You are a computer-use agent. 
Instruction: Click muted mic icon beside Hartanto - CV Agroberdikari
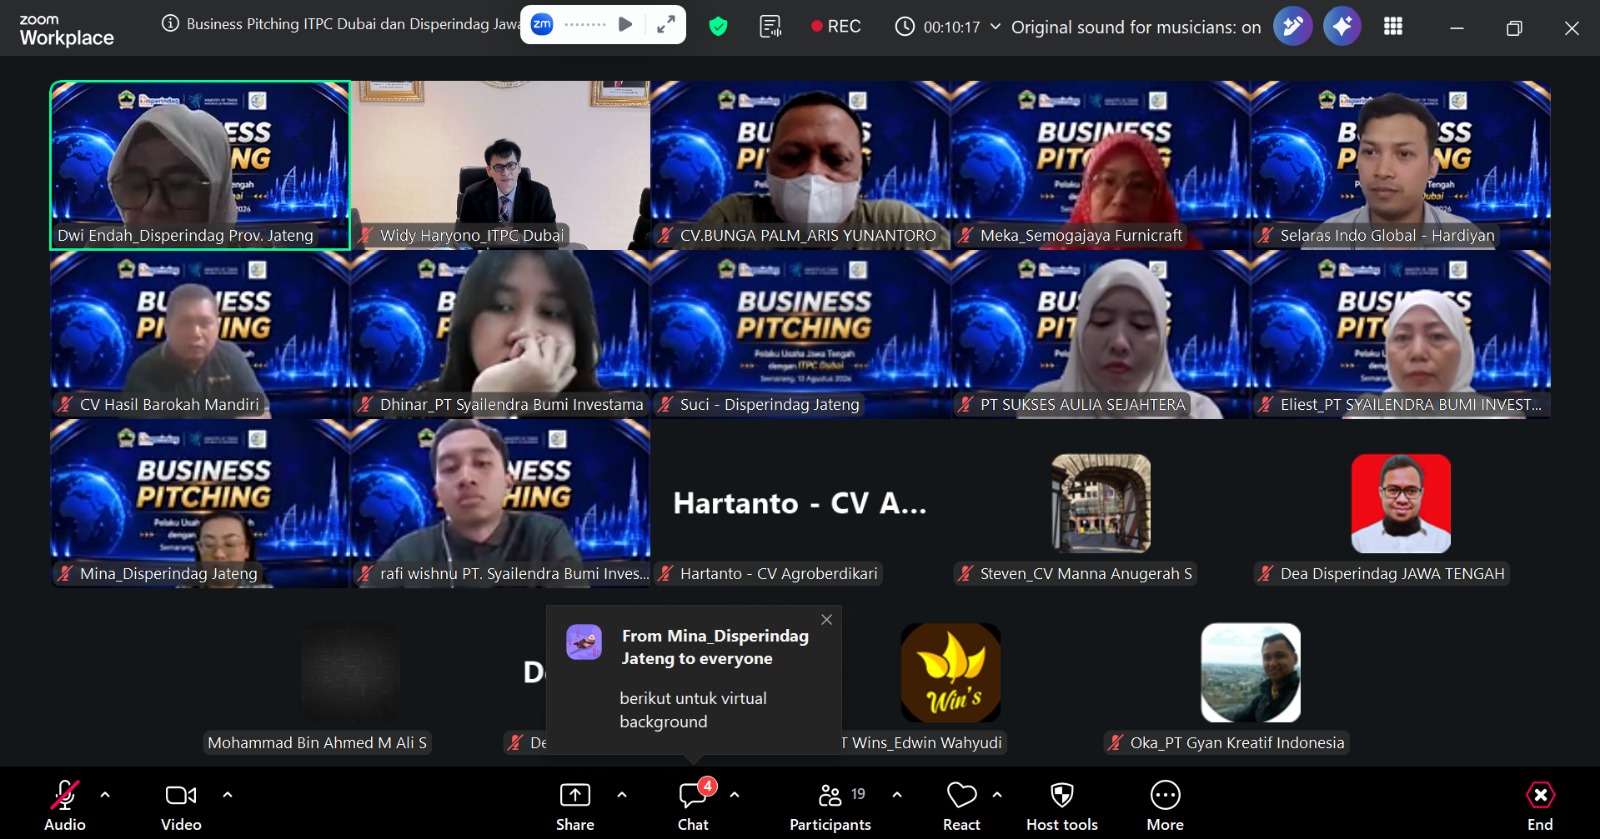tap(666, 574)
